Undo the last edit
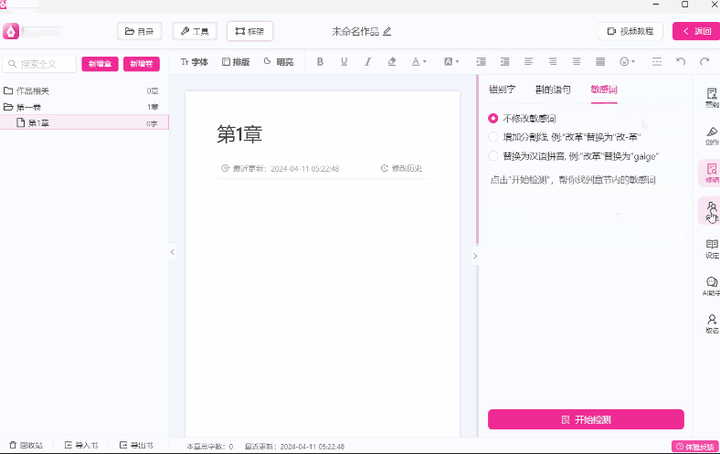The image size is (720, 454). pyautogui.click(x=681, y=62)
